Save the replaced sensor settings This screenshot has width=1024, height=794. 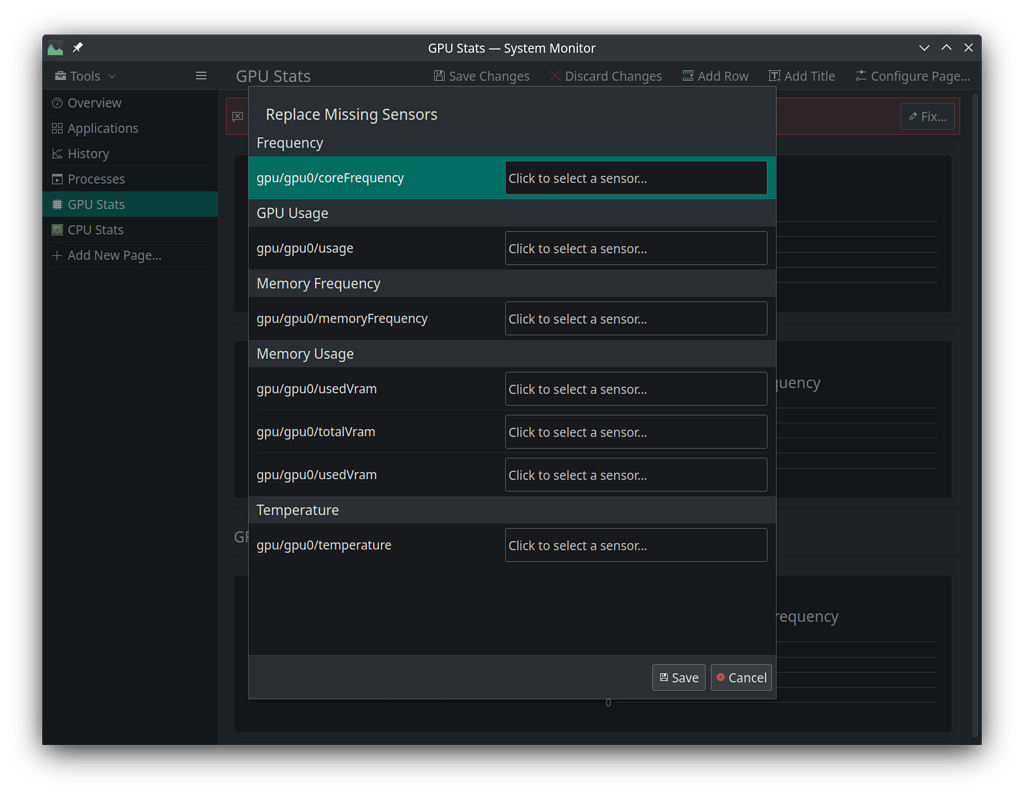coord(678,677)
